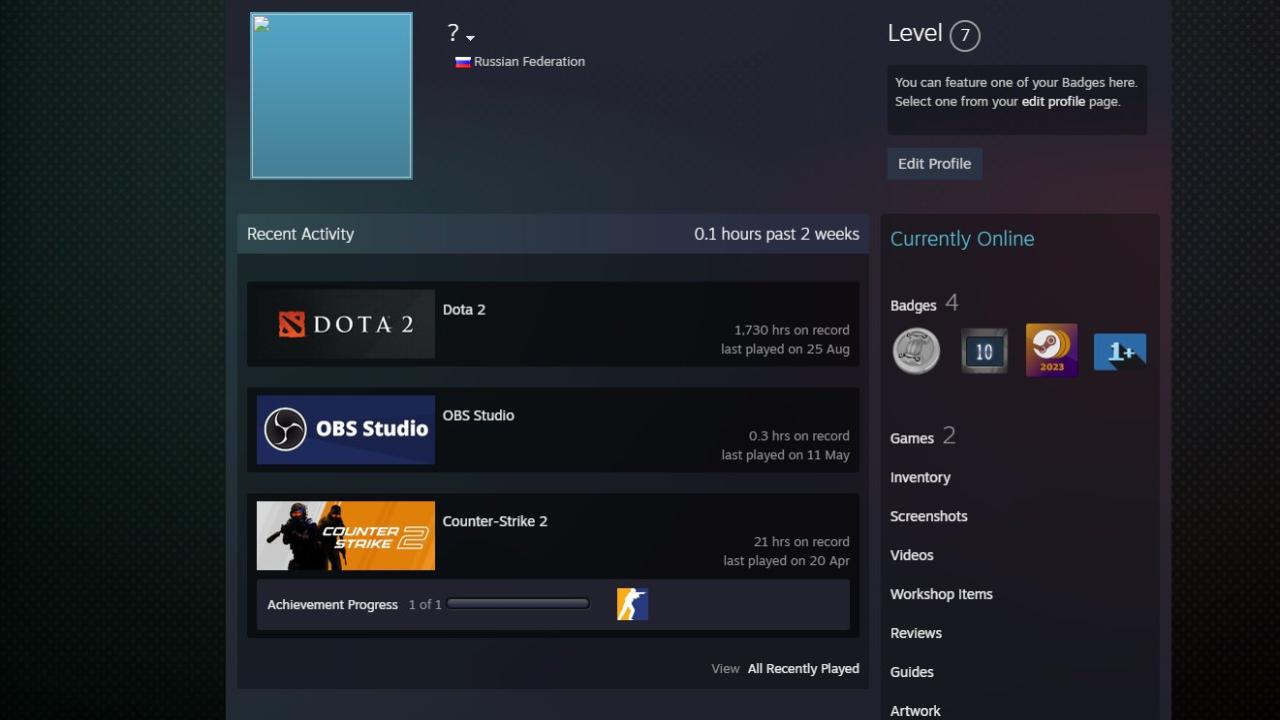Click the Achievement Progress label

332,605
